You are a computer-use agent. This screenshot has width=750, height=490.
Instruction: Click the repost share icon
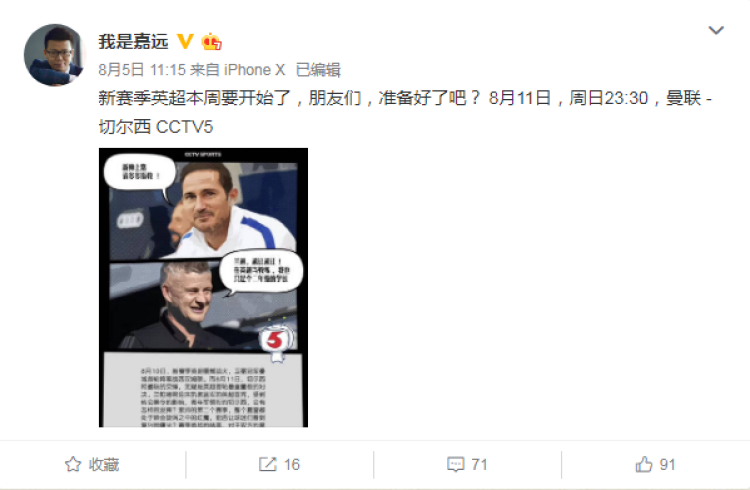(267, 464)
